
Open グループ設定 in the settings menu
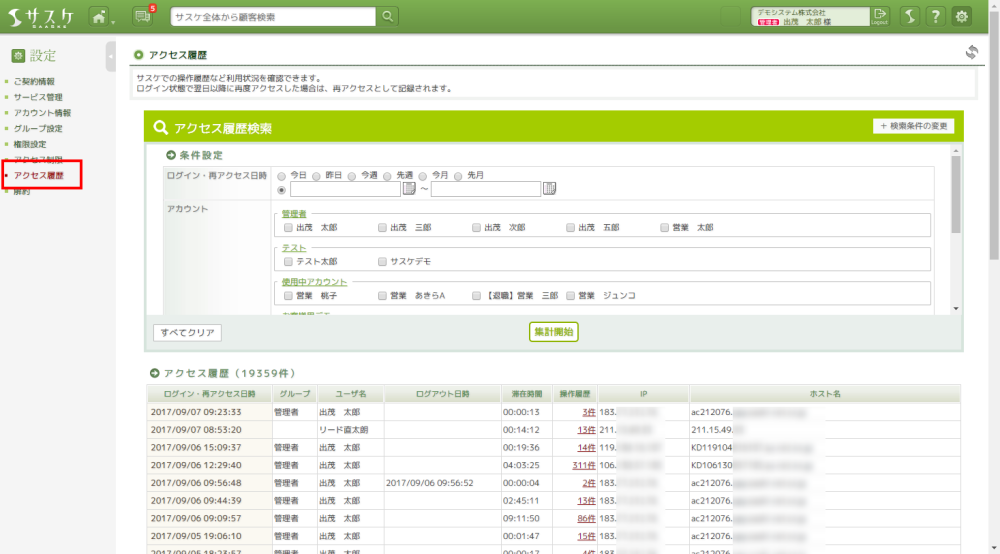pyautogui.click(x=38, y=129)
